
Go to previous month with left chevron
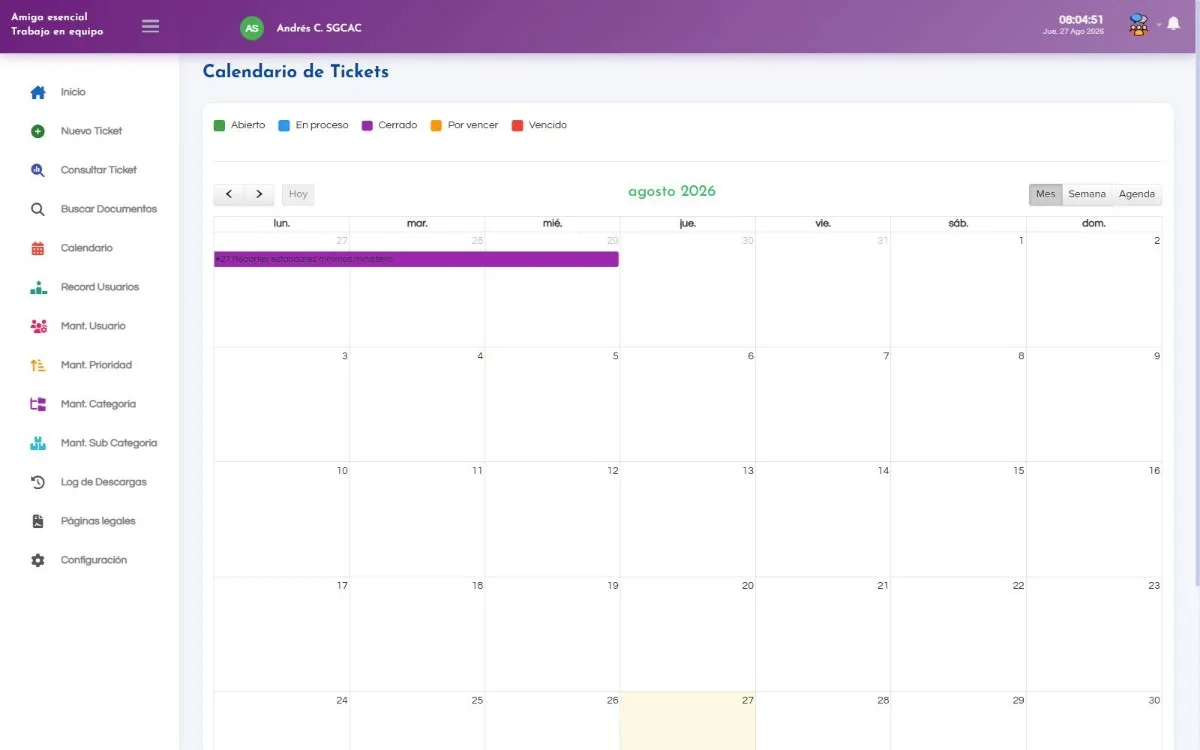229,194
